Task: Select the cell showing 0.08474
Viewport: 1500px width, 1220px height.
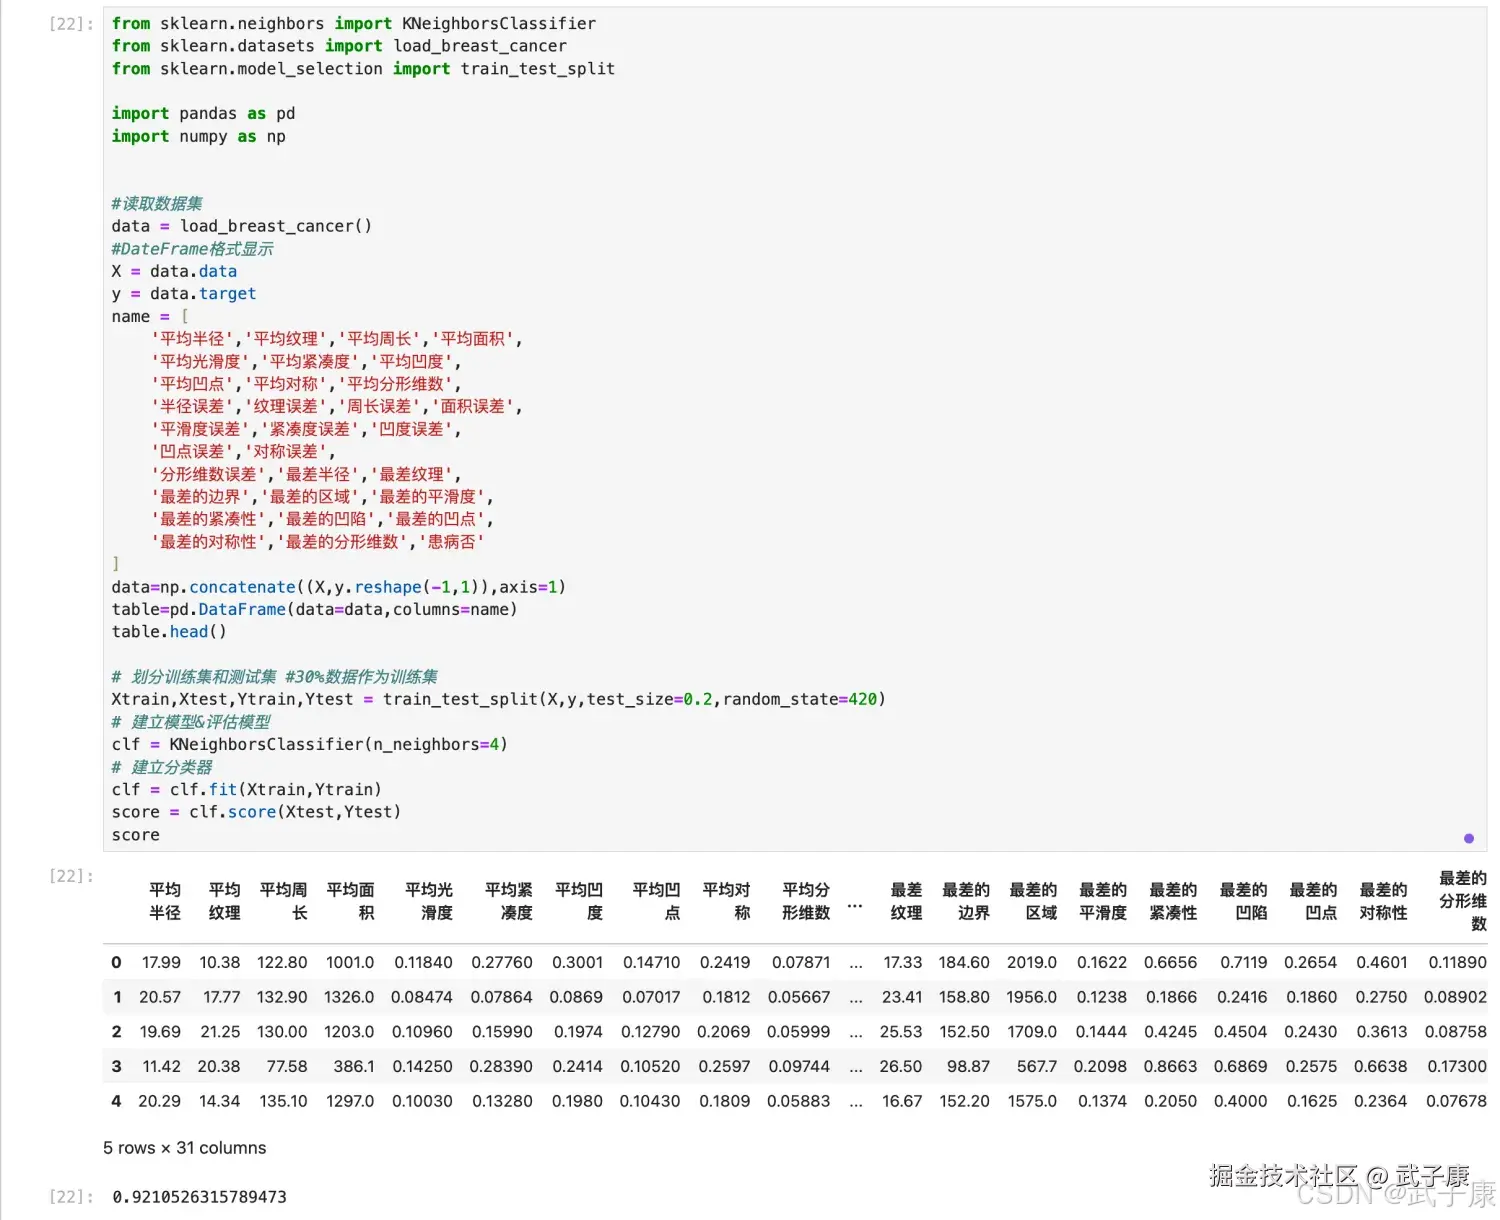Action: pyautogui.click(x=422, y=997)
